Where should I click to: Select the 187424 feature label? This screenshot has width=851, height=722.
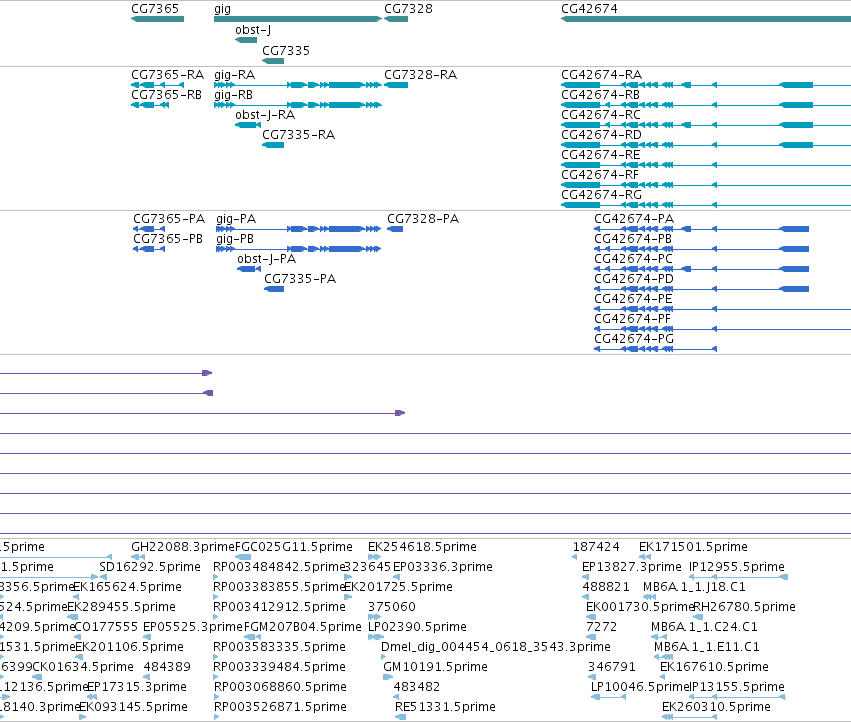pyautogui.click(x=596, y=547)
